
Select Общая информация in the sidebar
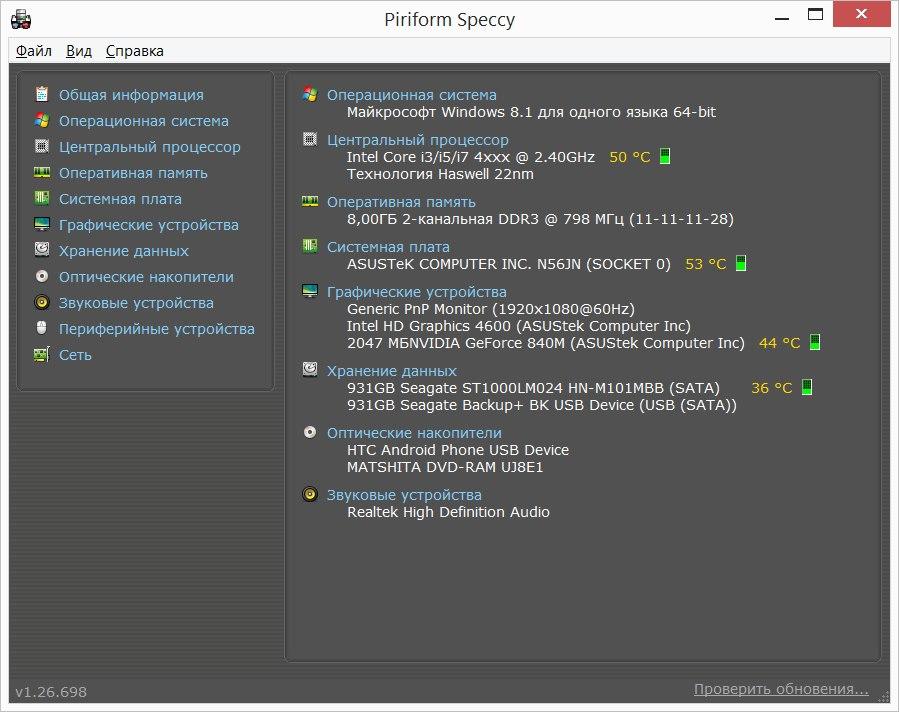click(x=131, y=95)
